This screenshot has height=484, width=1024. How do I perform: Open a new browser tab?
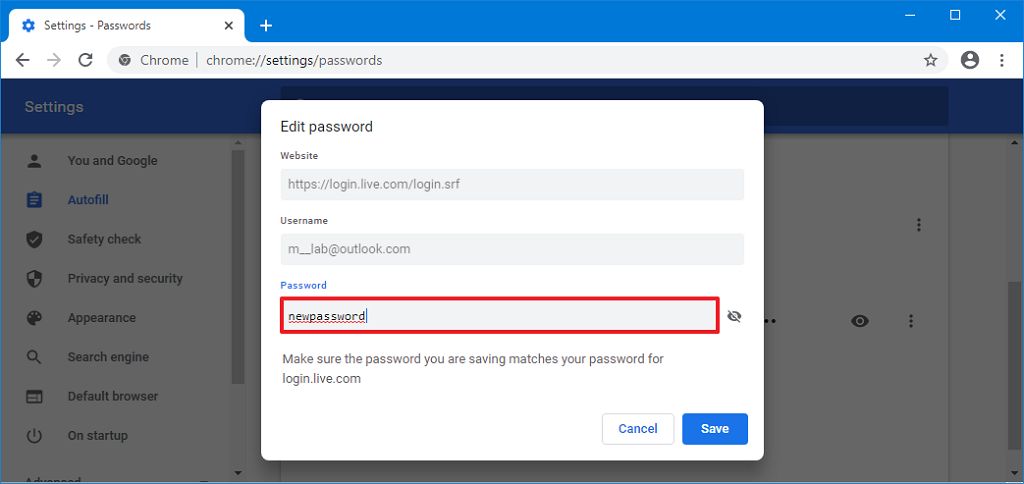click(x=266, y=25)
